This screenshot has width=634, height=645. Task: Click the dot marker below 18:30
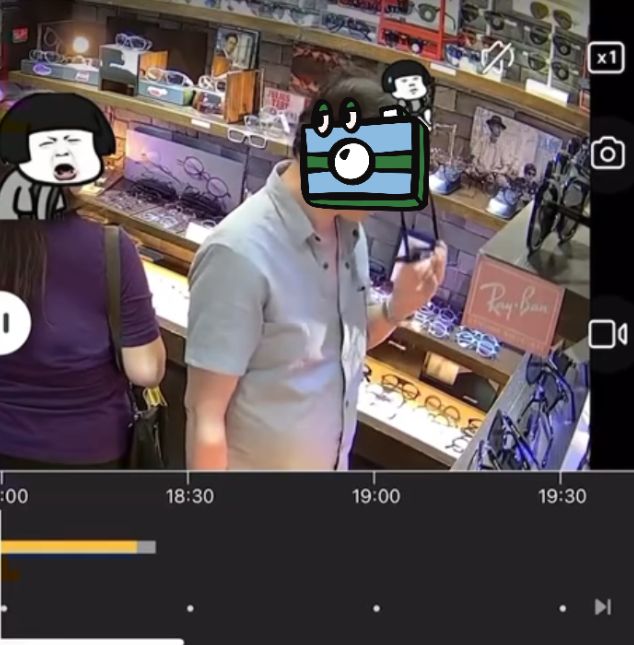tap(190, 608)
